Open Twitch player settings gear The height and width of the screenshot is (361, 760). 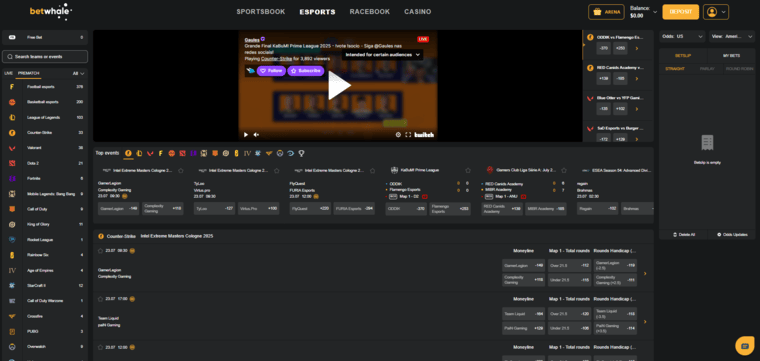tap(398, 135)
